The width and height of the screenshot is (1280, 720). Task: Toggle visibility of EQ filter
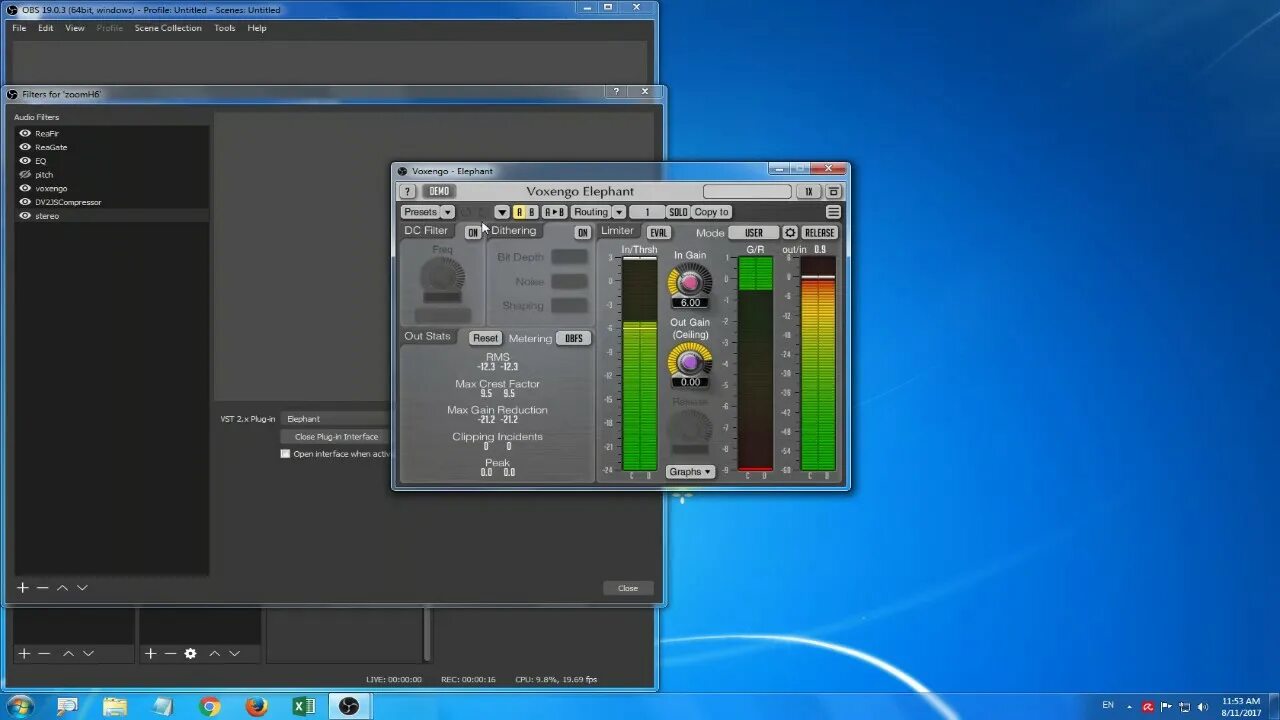pos(25,161)
